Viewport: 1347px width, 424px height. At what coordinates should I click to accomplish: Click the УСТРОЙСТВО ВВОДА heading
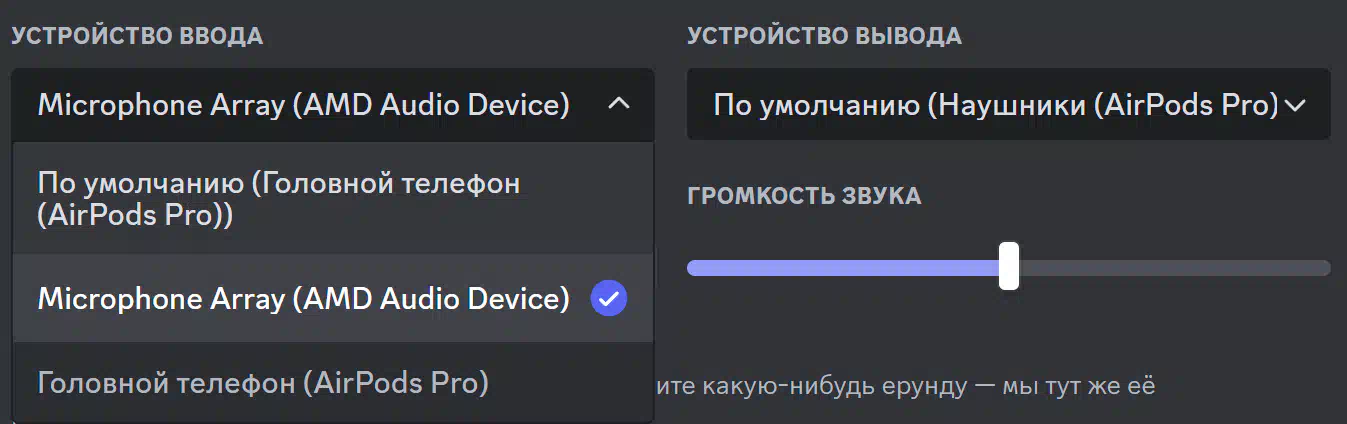(137, 36)
